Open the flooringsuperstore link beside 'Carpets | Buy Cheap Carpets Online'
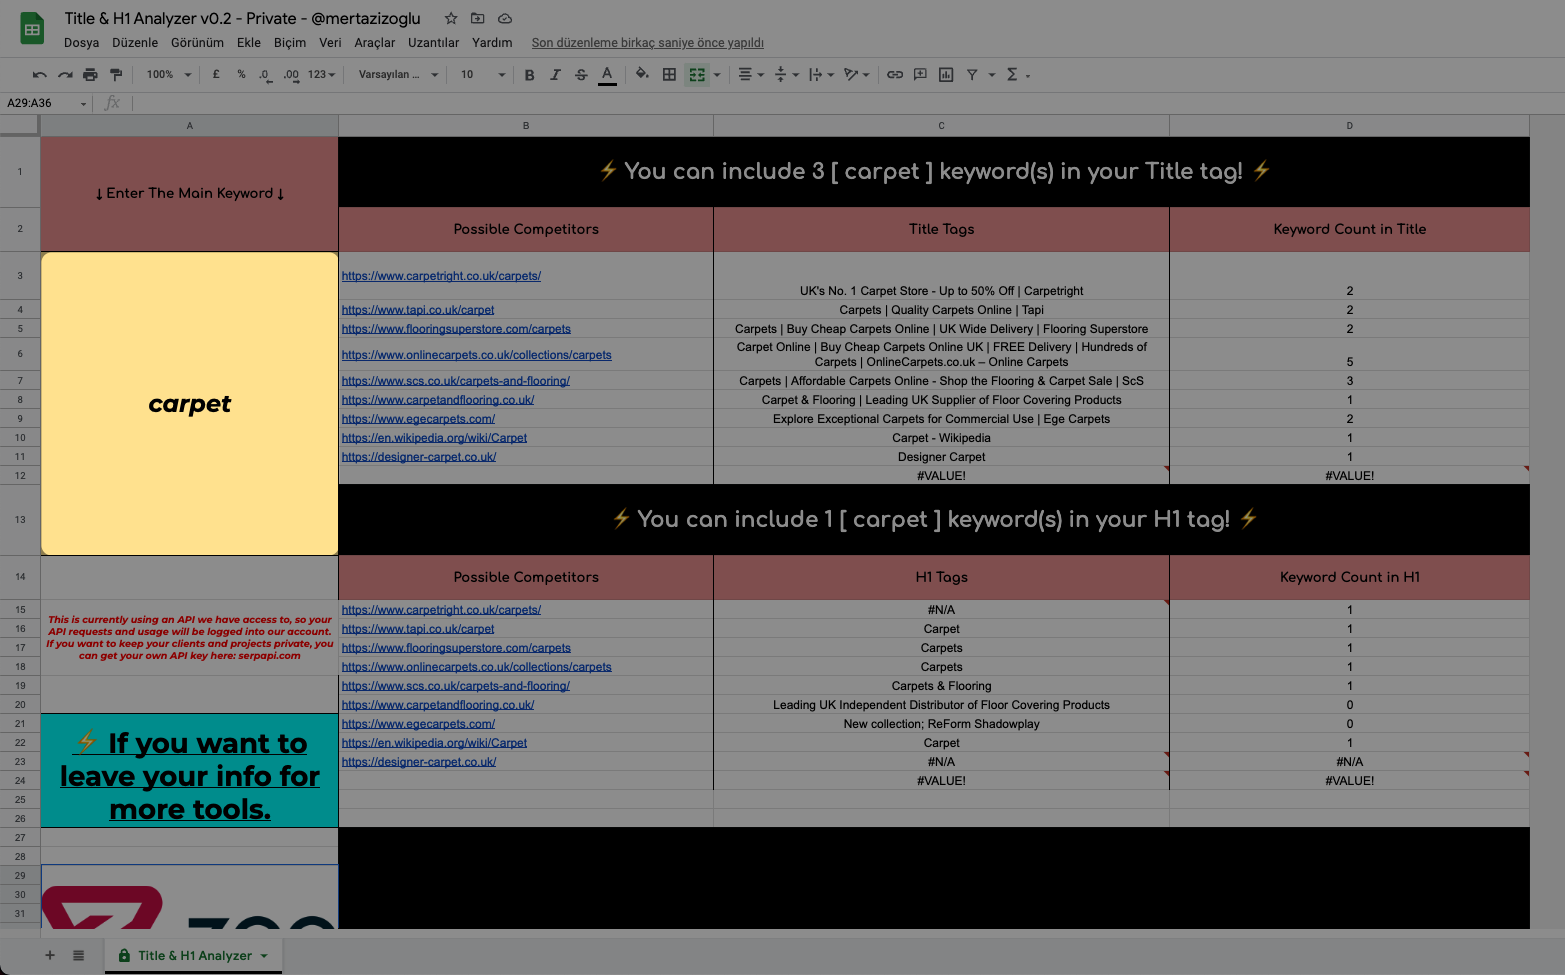Viewport: 1565px width, 975px height. [456, 329]
